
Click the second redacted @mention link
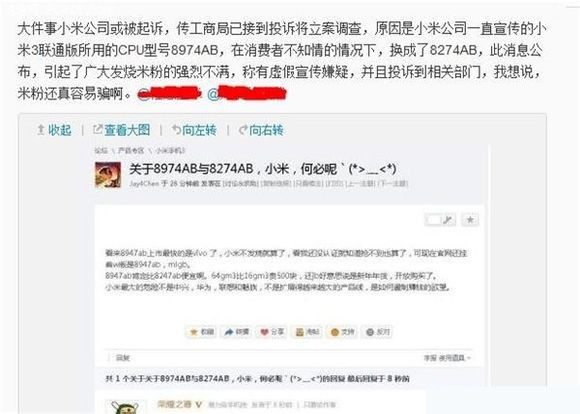[247, 93]
